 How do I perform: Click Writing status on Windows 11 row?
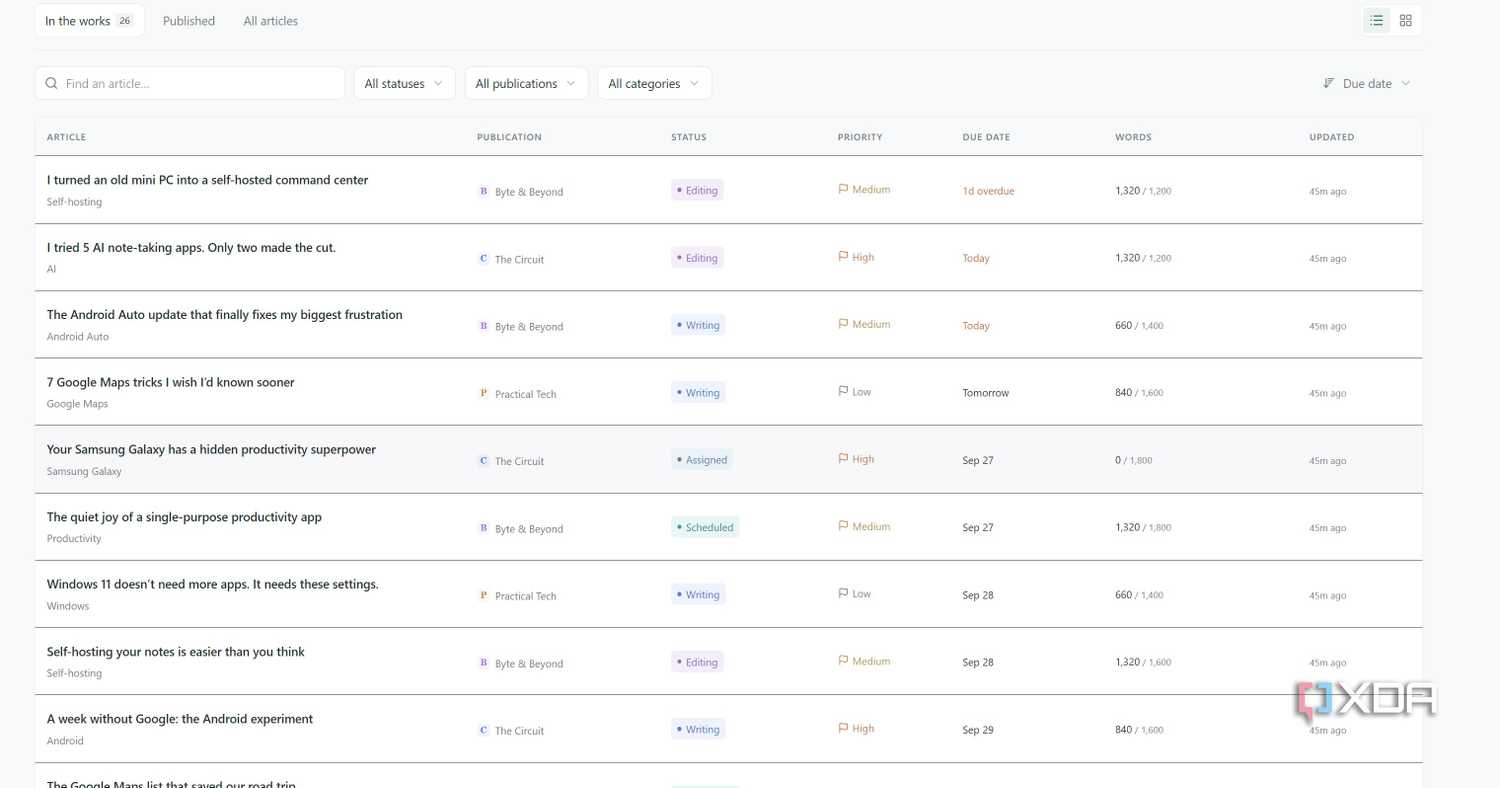click(x=698, y=595)
